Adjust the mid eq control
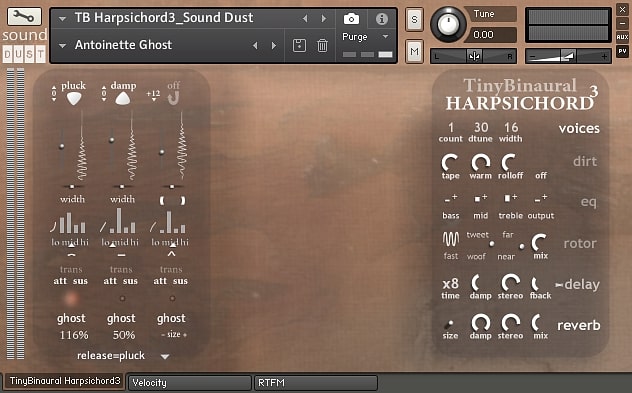The width and height of the screenshot is (632, 393). pyautogui.click(x=480, y=198)
